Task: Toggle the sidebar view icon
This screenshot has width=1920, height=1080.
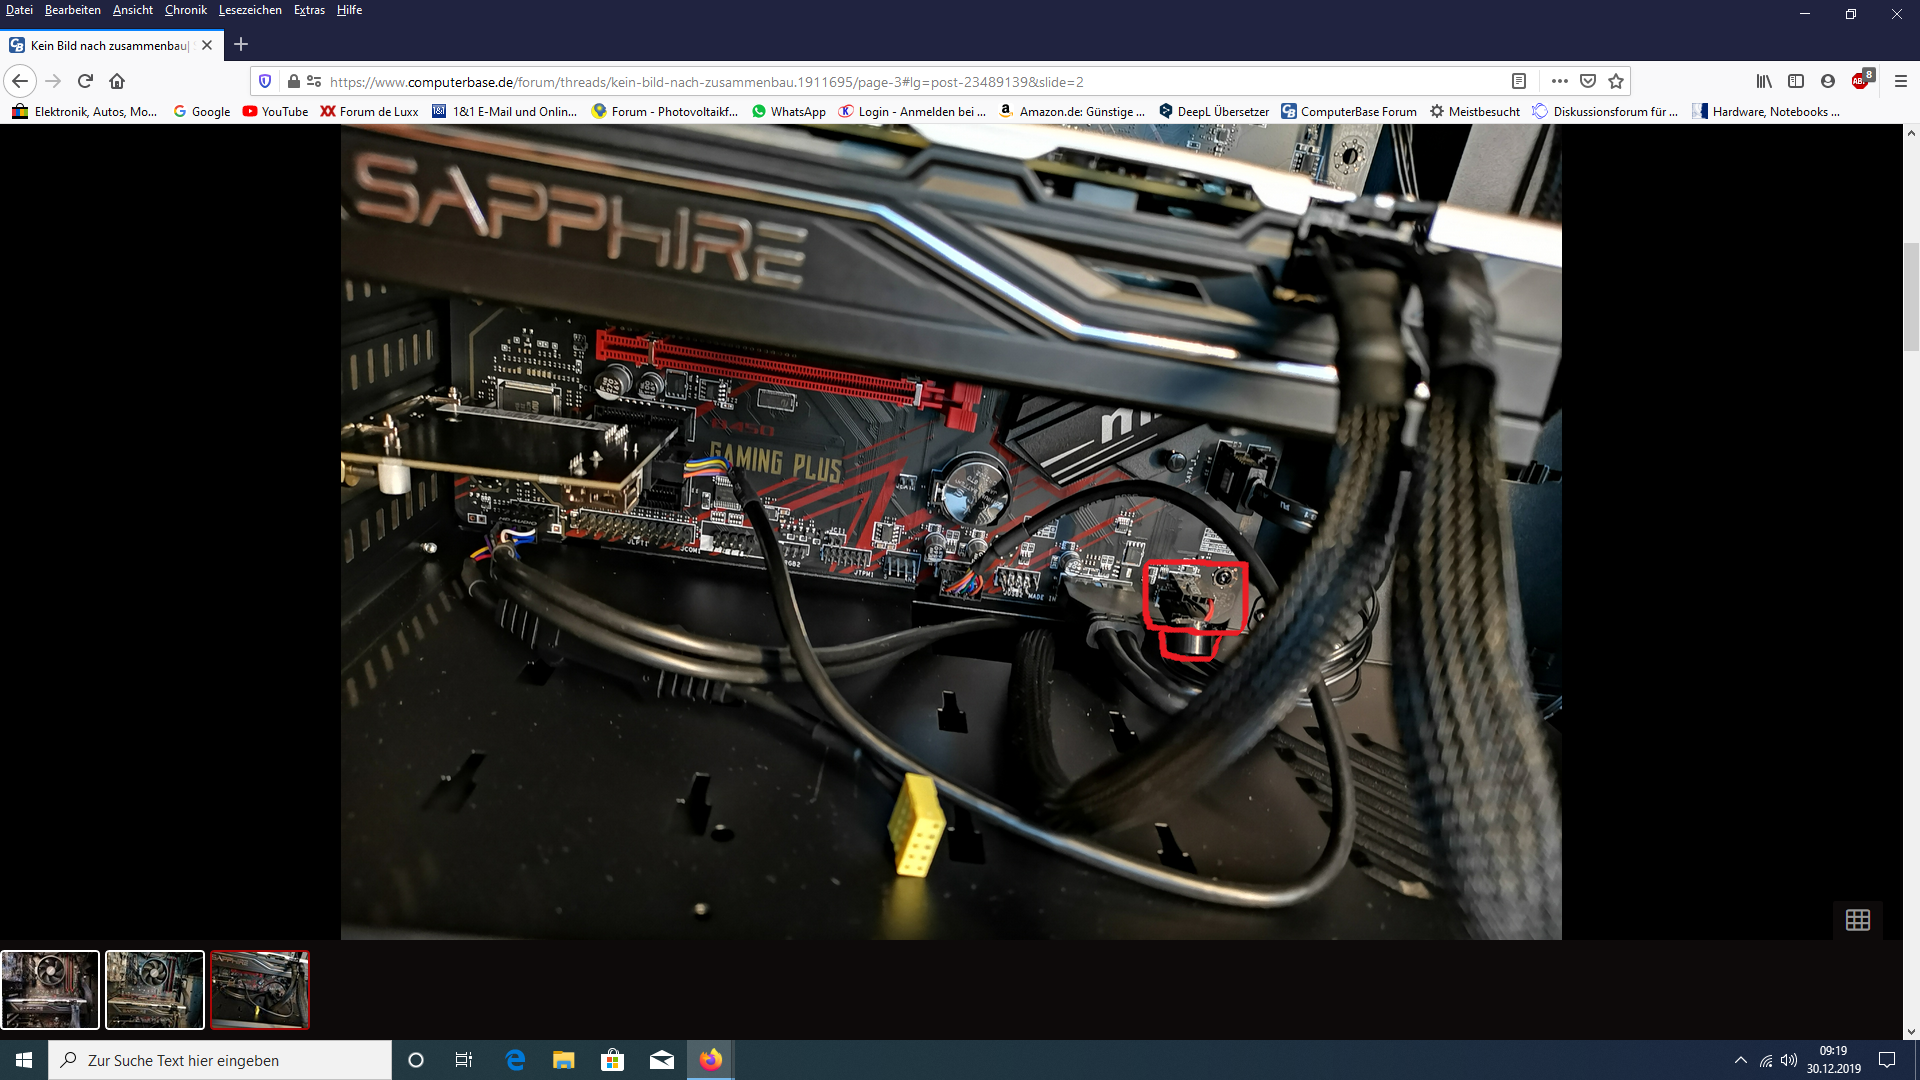Action: point(1796,81)
